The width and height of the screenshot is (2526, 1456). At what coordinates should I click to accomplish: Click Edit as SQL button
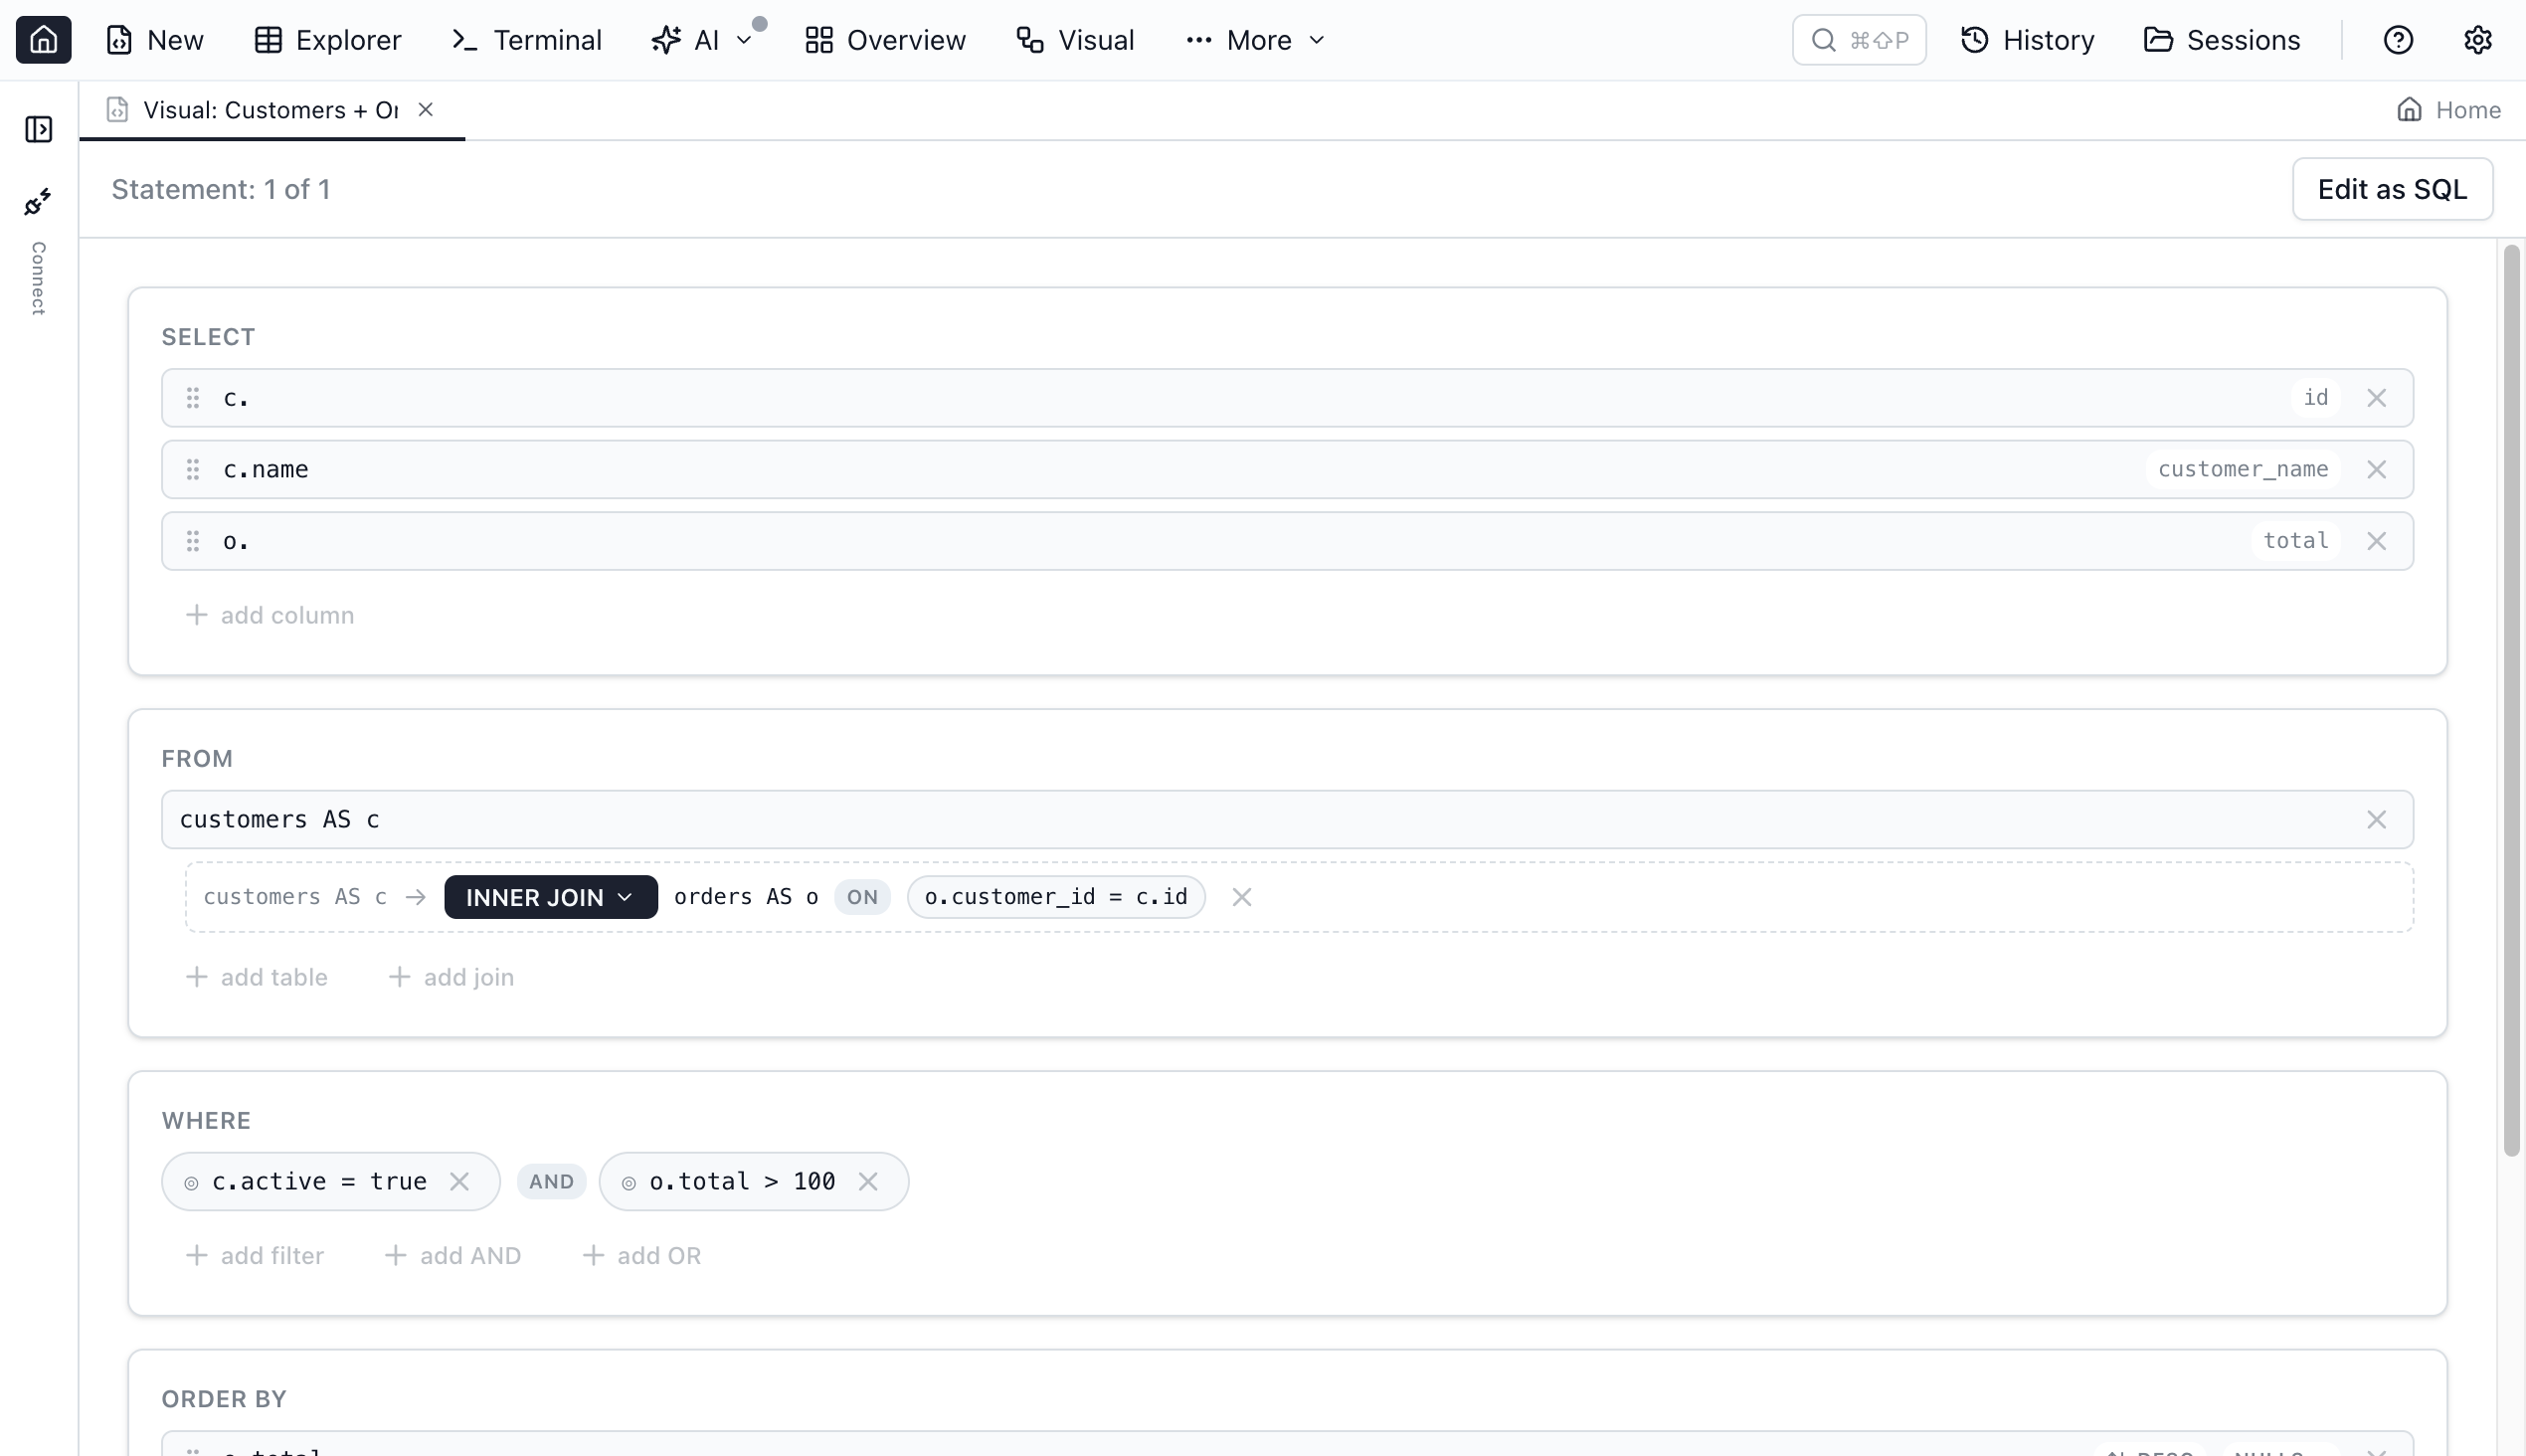(2392, 189)
